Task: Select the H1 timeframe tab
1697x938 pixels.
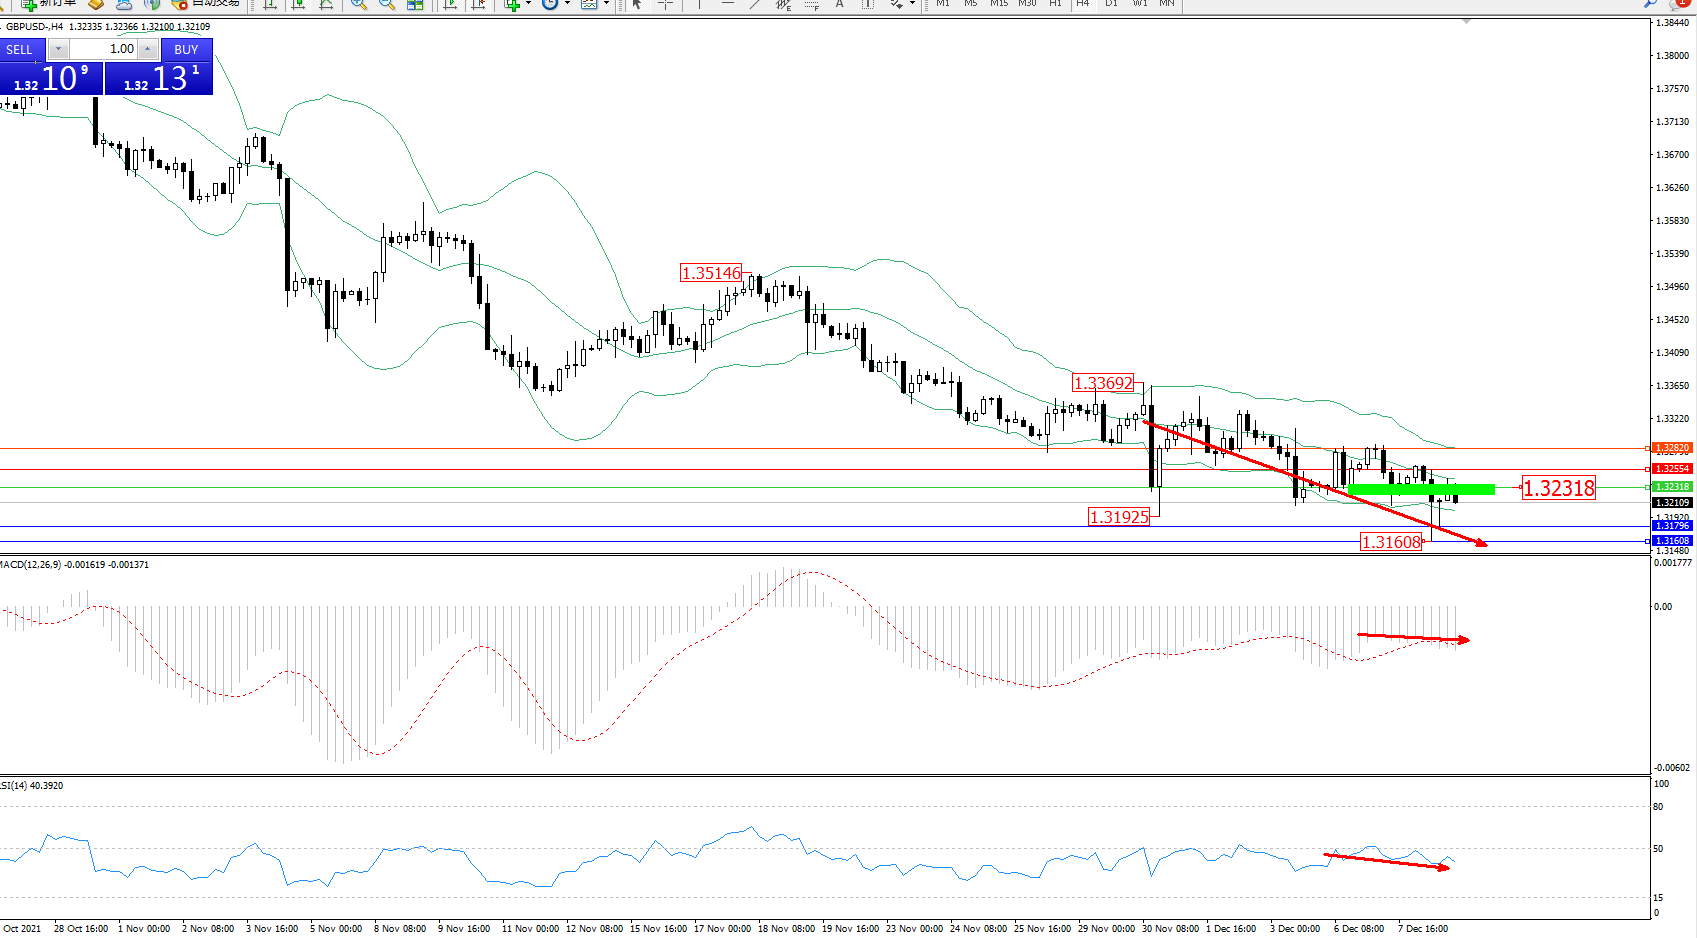Action: pos(1055,4)
